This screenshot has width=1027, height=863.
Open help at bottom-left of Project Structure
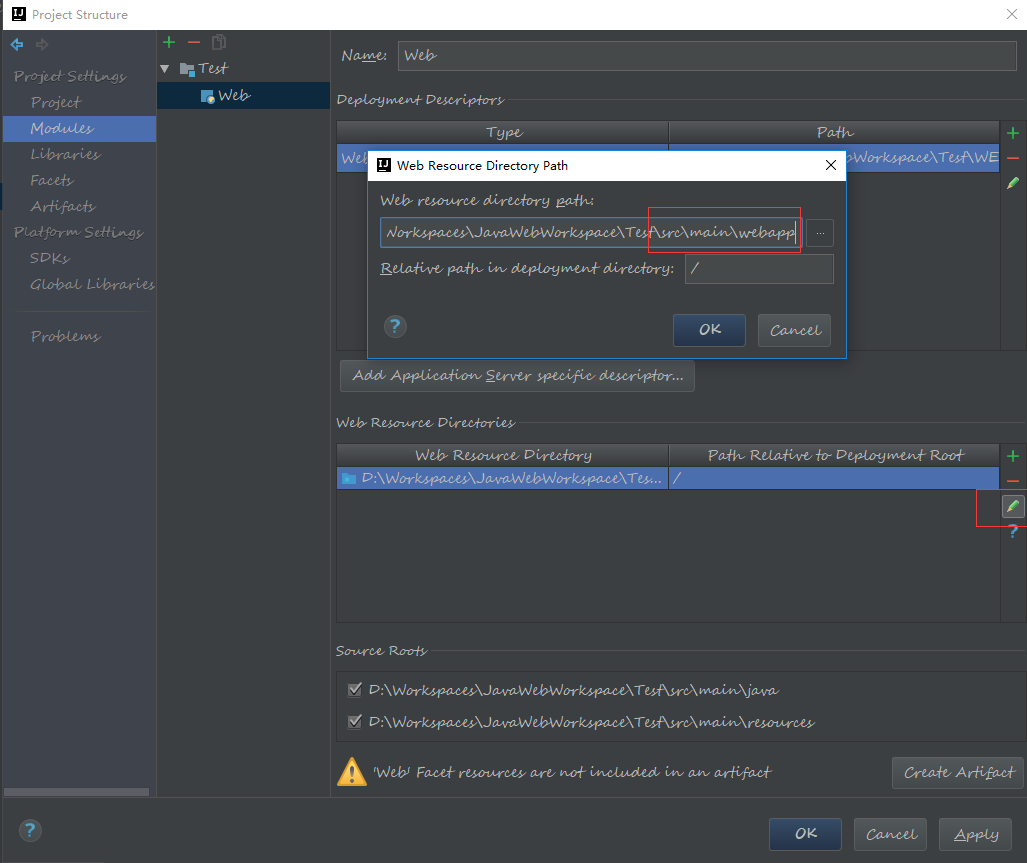[x=30, y=830]
